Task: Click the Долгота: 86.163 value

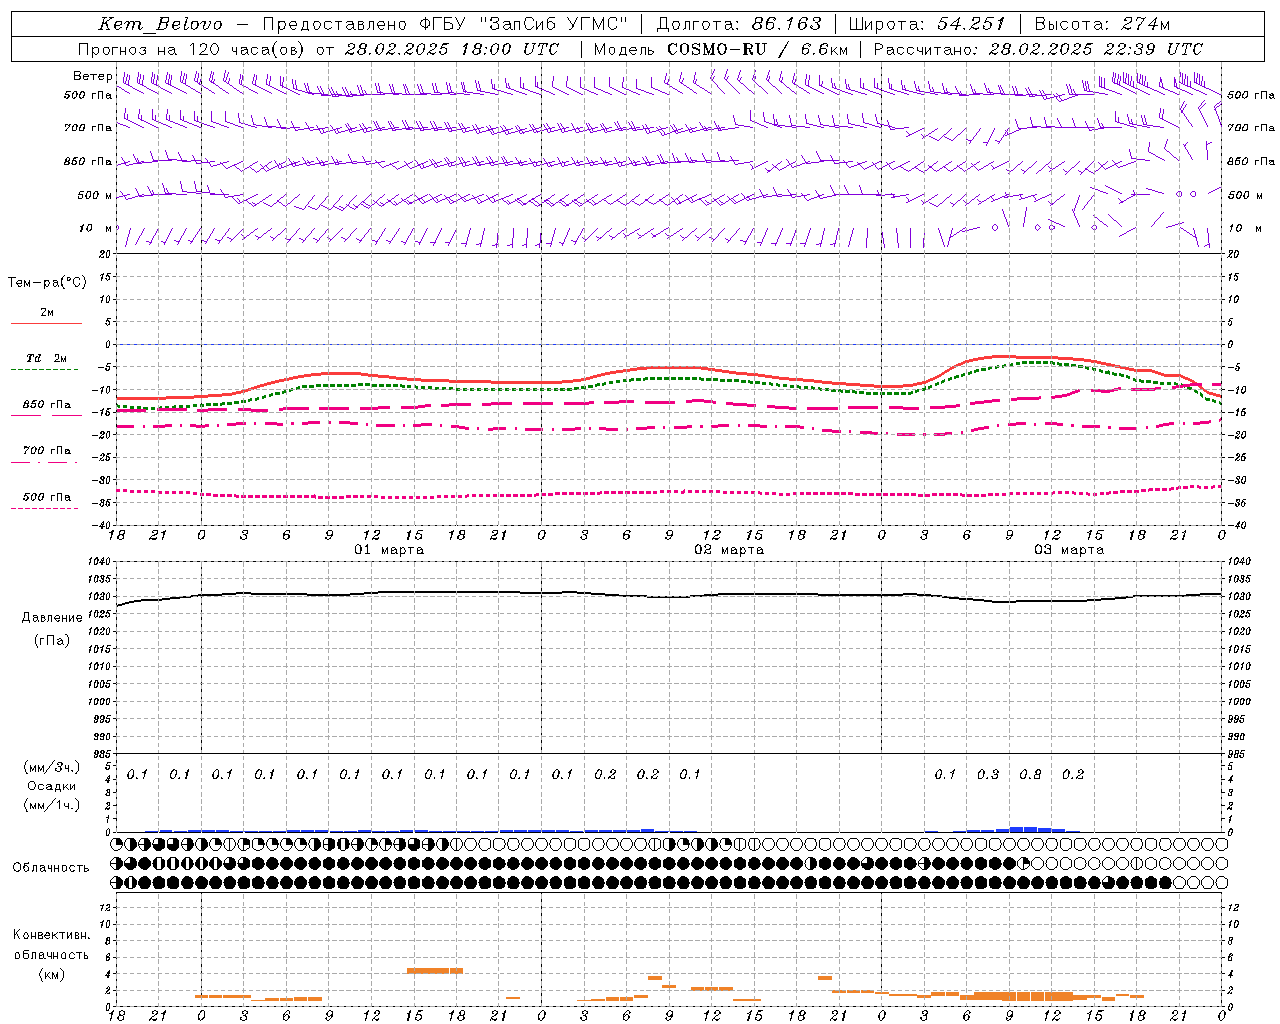Action: tap(738, 24)
